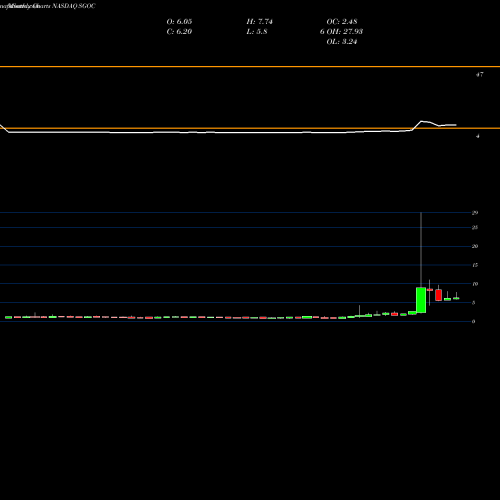500x500 pixels.
Task: Click the 25 price axis label
Action: click(x=475, y=228)
